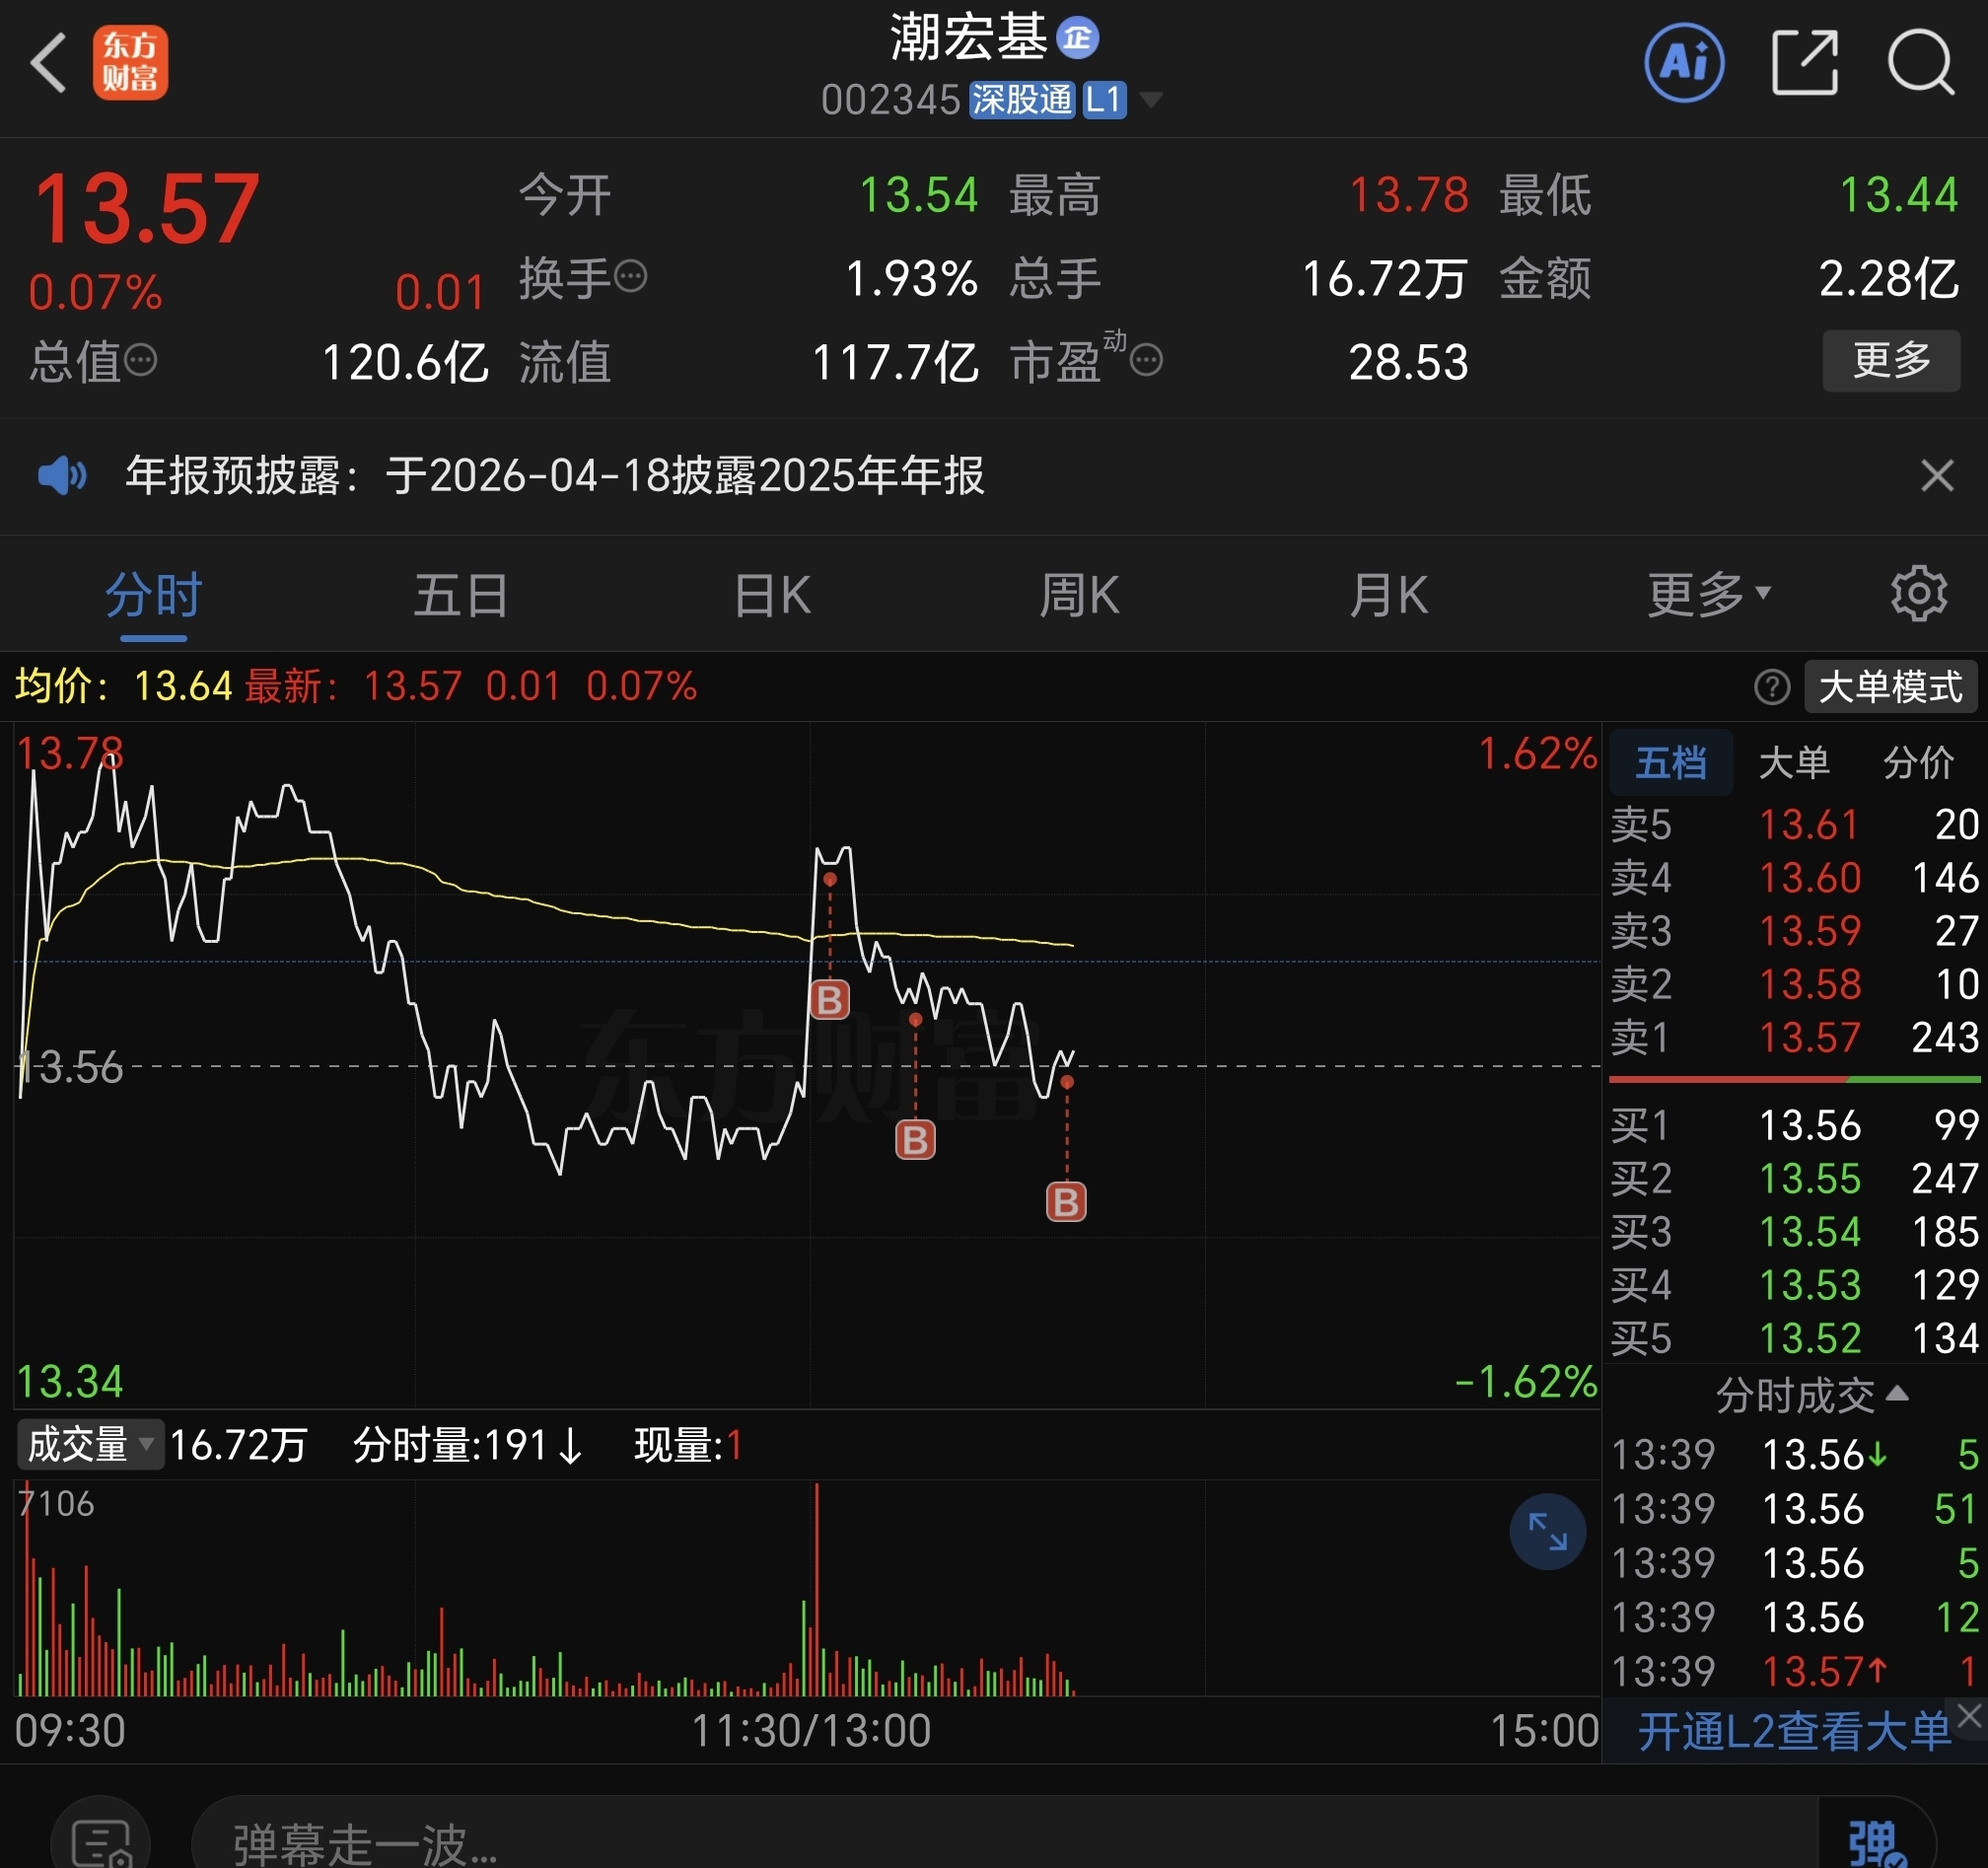Tap the announcement speaker icon
The height and width of the screenshot is (1868, 1988).
pos(62,476)
